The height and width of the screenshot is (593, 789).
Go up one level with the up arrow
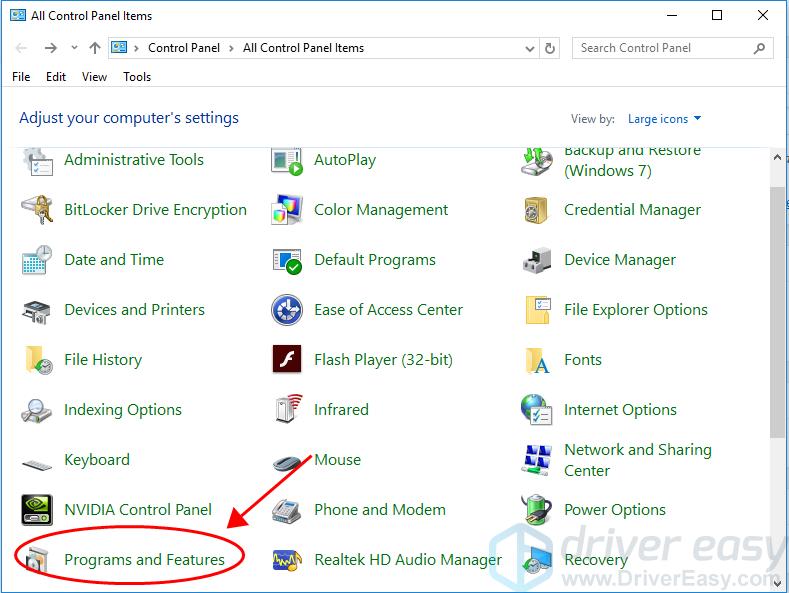click(95, 48)
